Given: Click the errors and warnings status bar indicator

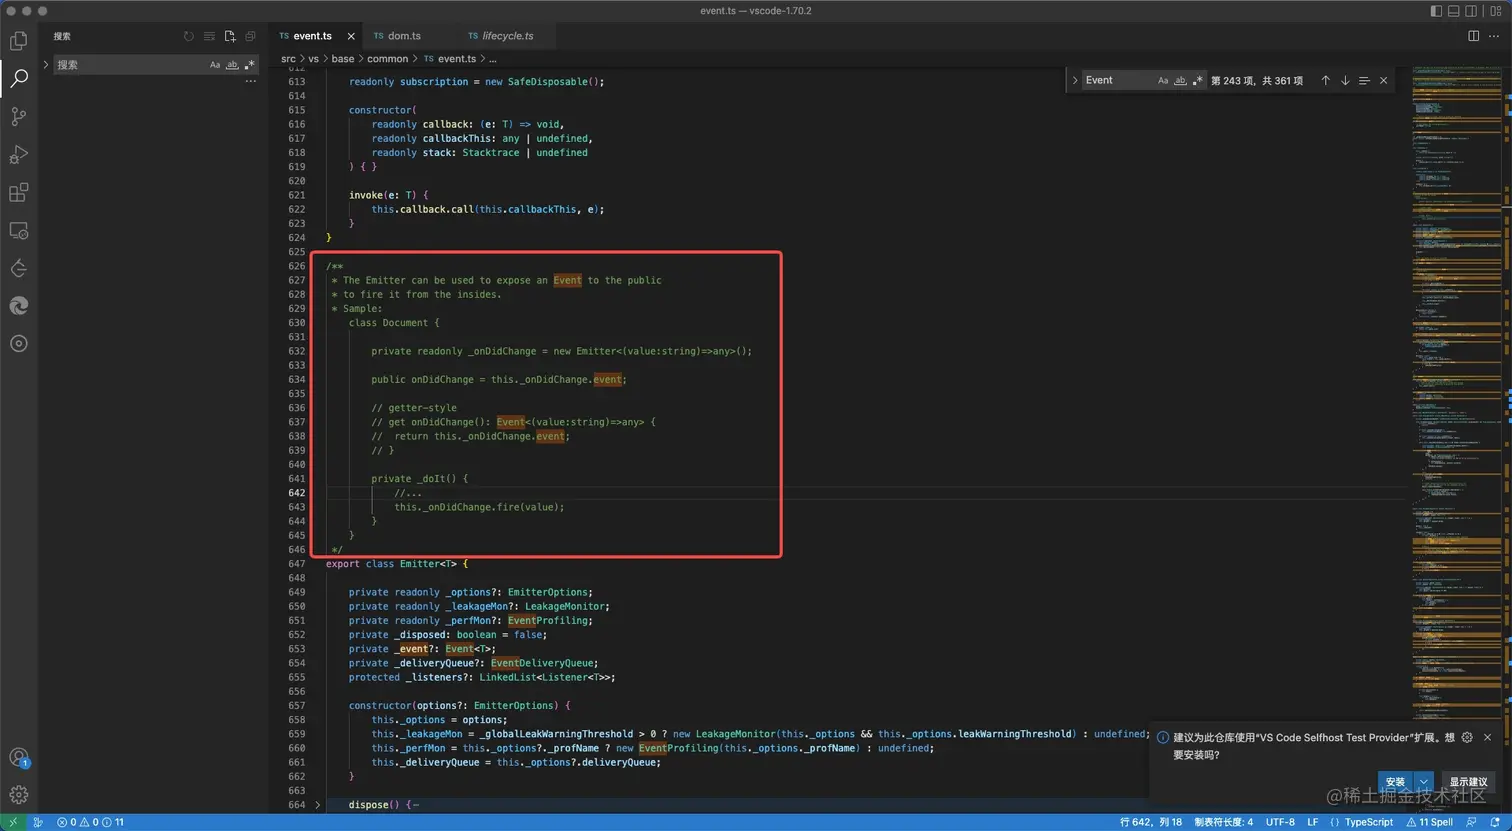Looking at the screenshot, I should point(80,821).
